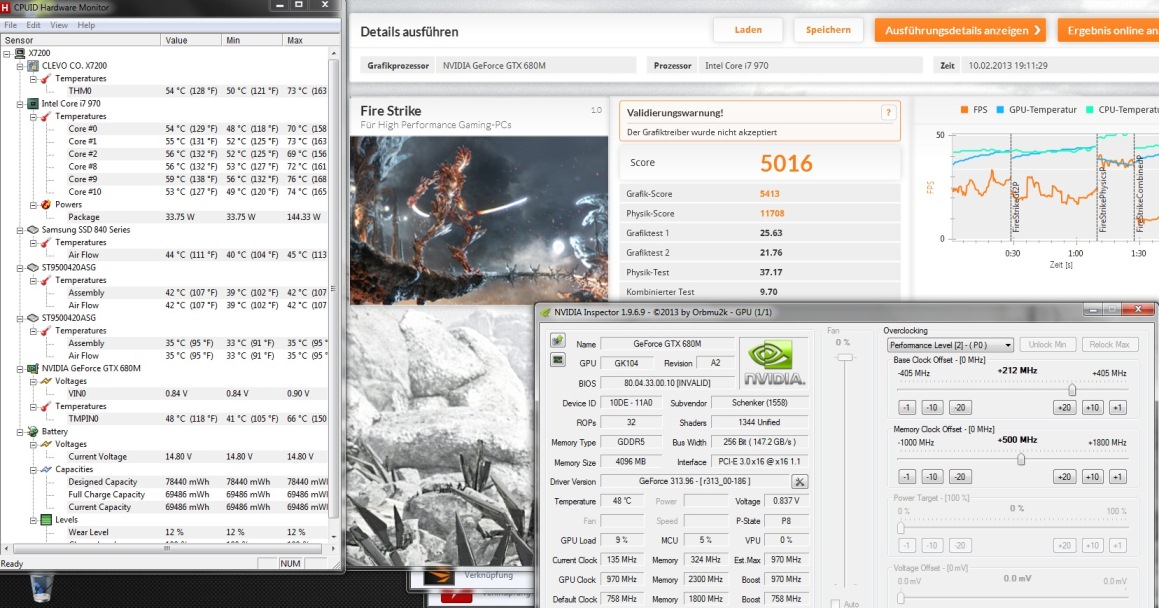This screenshot has height=608, width=1159.
Task: Open the Verknüpfung shortcut with orange icon
Action: click(438, 575)
